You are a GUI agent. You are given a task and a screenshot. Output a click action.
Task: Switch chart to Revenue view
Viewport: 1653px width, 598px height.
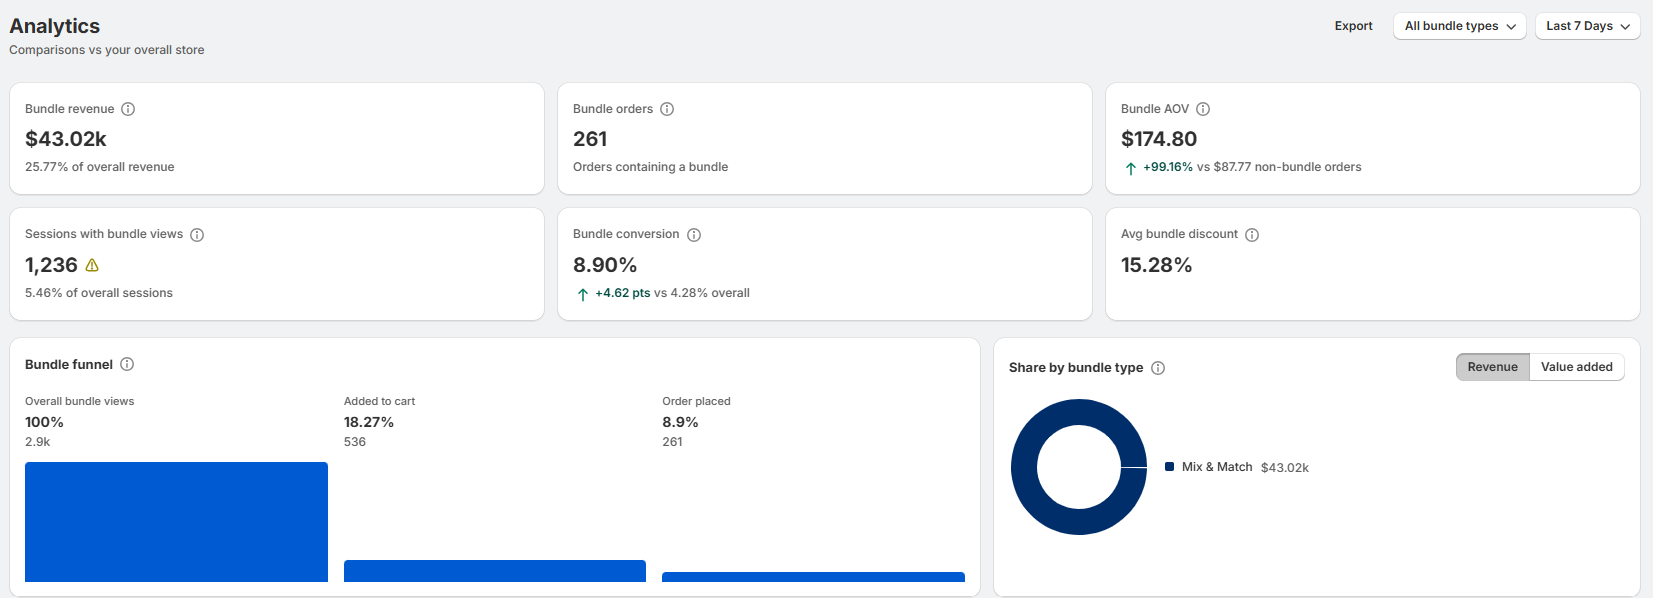point(1492,367)
